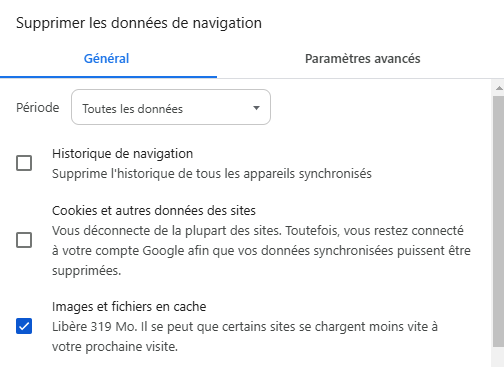Click the Période label
The image size is (504, 367).
(x=38, y=108)
